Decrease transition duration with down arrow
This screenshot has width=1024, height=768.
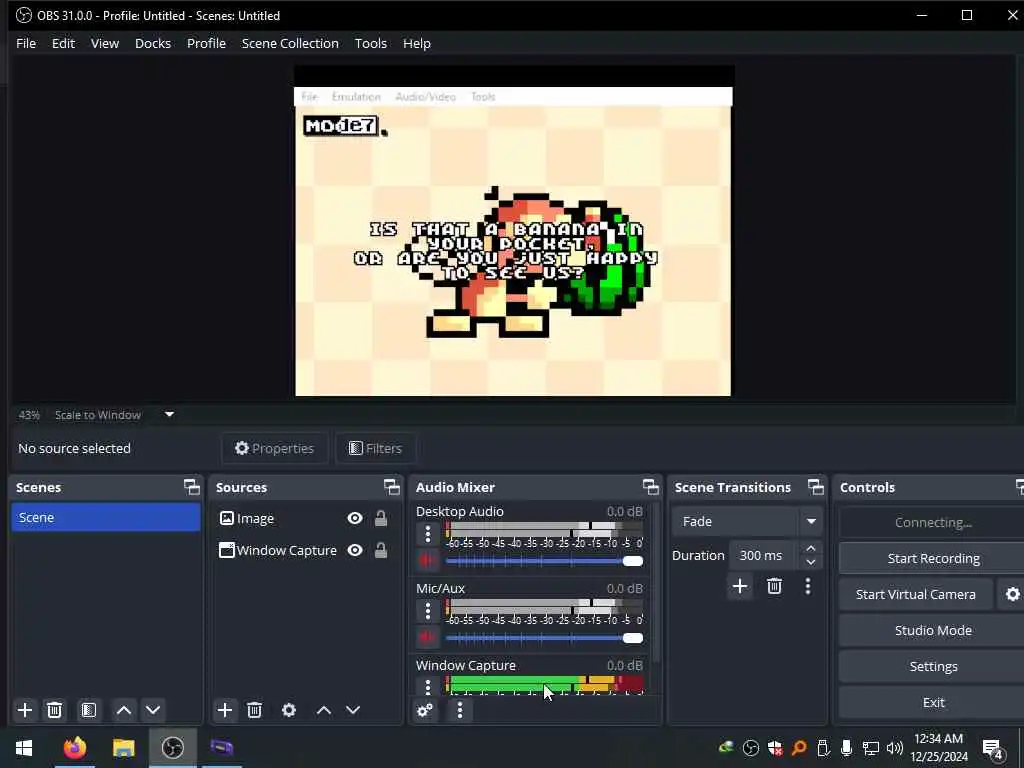point(810,562)
